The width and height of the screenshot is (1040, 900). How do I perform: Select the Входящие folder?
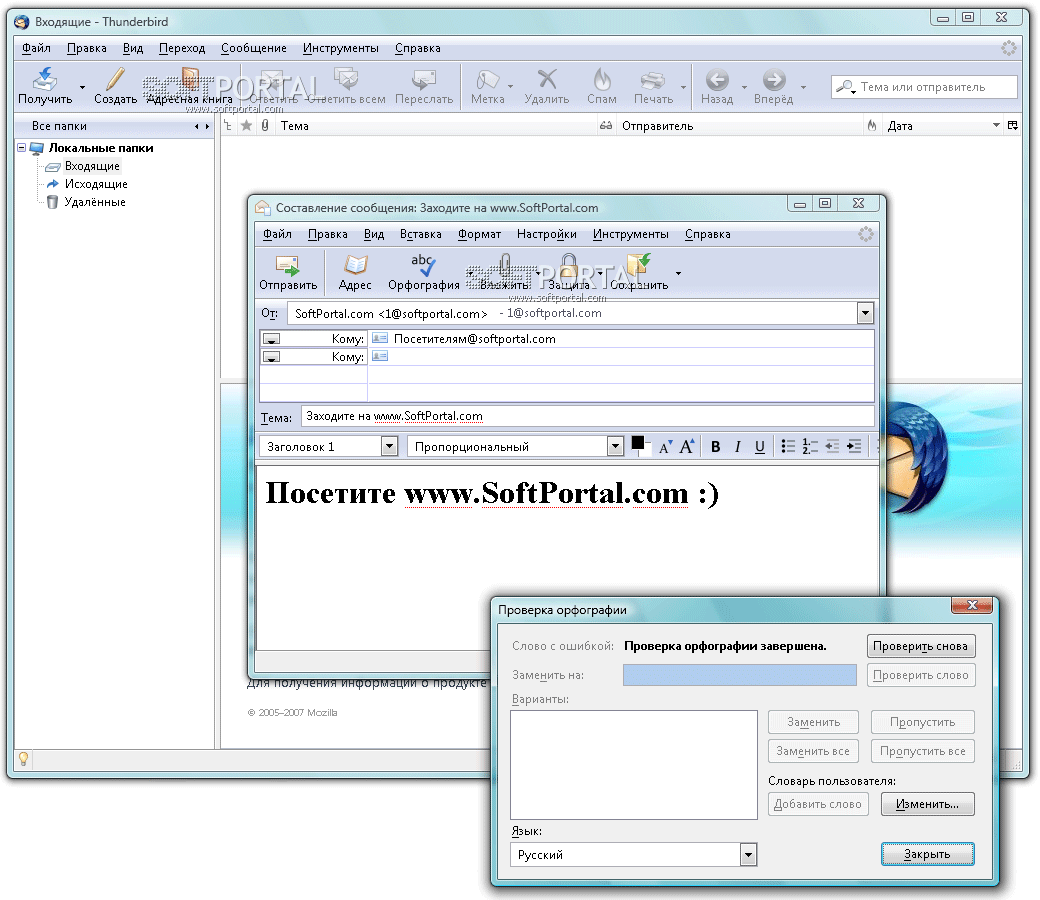92,166
